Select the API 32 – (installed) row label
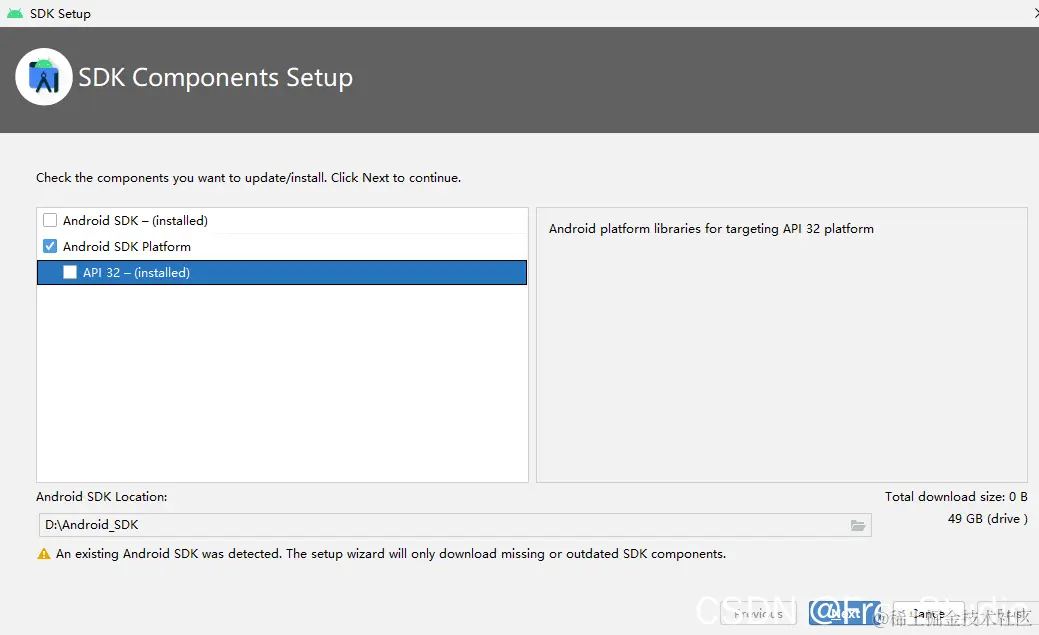The height and width of the screenshot is (635, 1039). (x=137, y=272)
